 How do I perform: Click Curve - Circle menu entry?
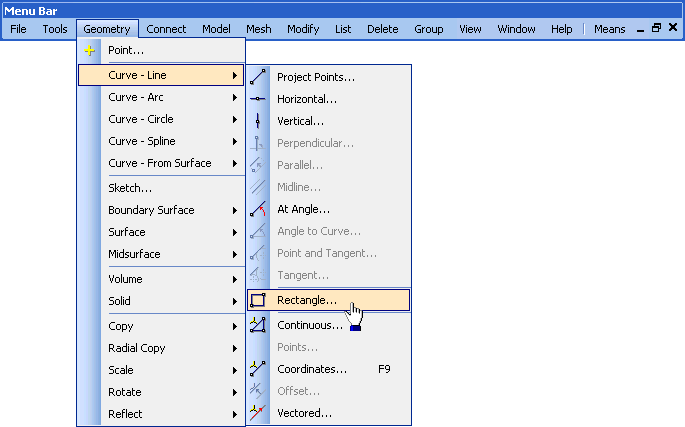click(140, 120)
